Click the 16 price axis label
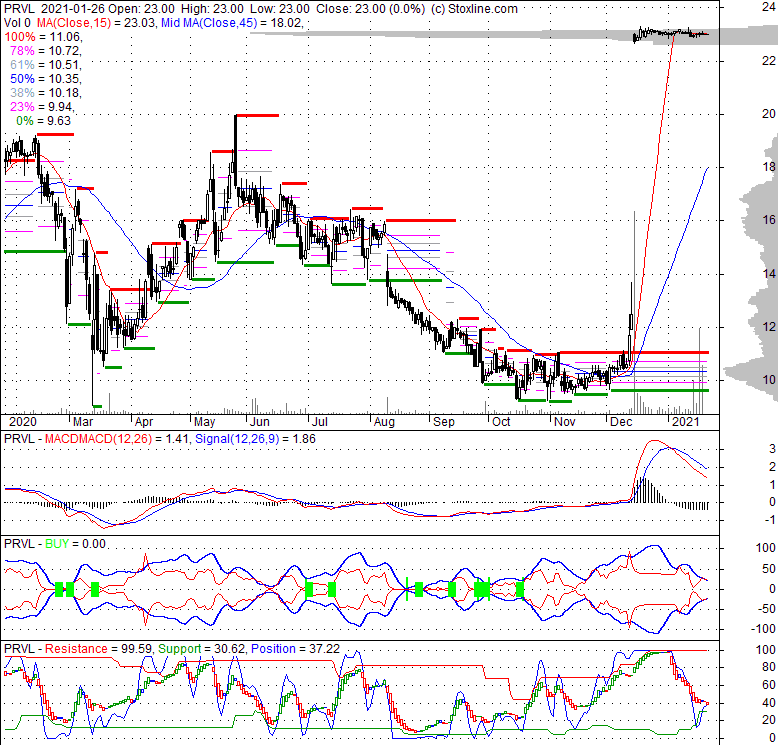The width and height of the screenshot is (780, 745). pyautogui.click(x=769, y=220)
